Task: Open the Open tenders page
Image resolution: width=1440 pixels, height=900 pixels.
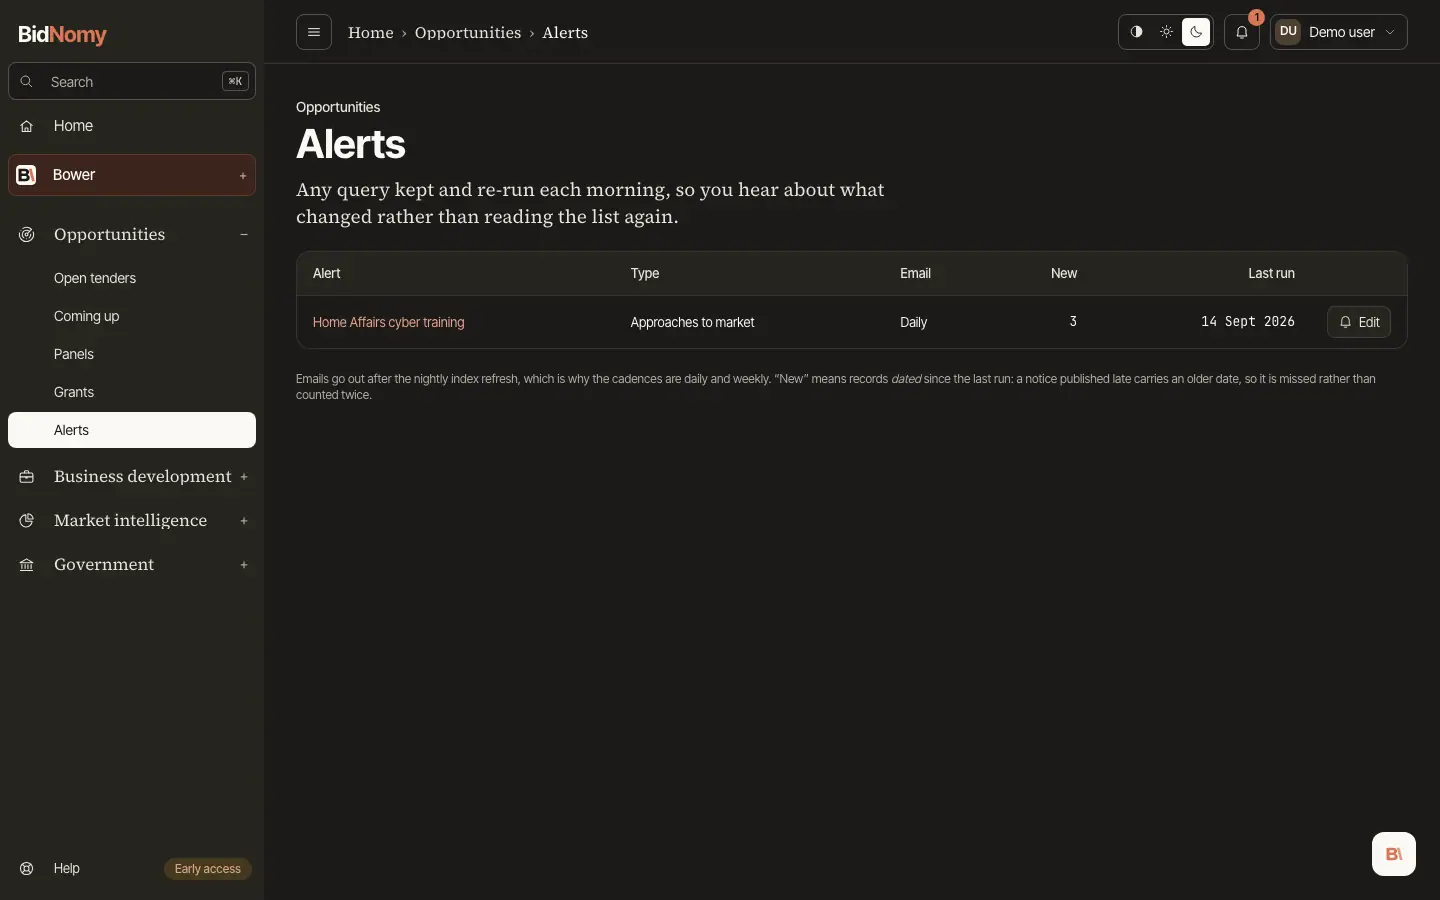Action: pyautogui.click(x=132, y=278)
